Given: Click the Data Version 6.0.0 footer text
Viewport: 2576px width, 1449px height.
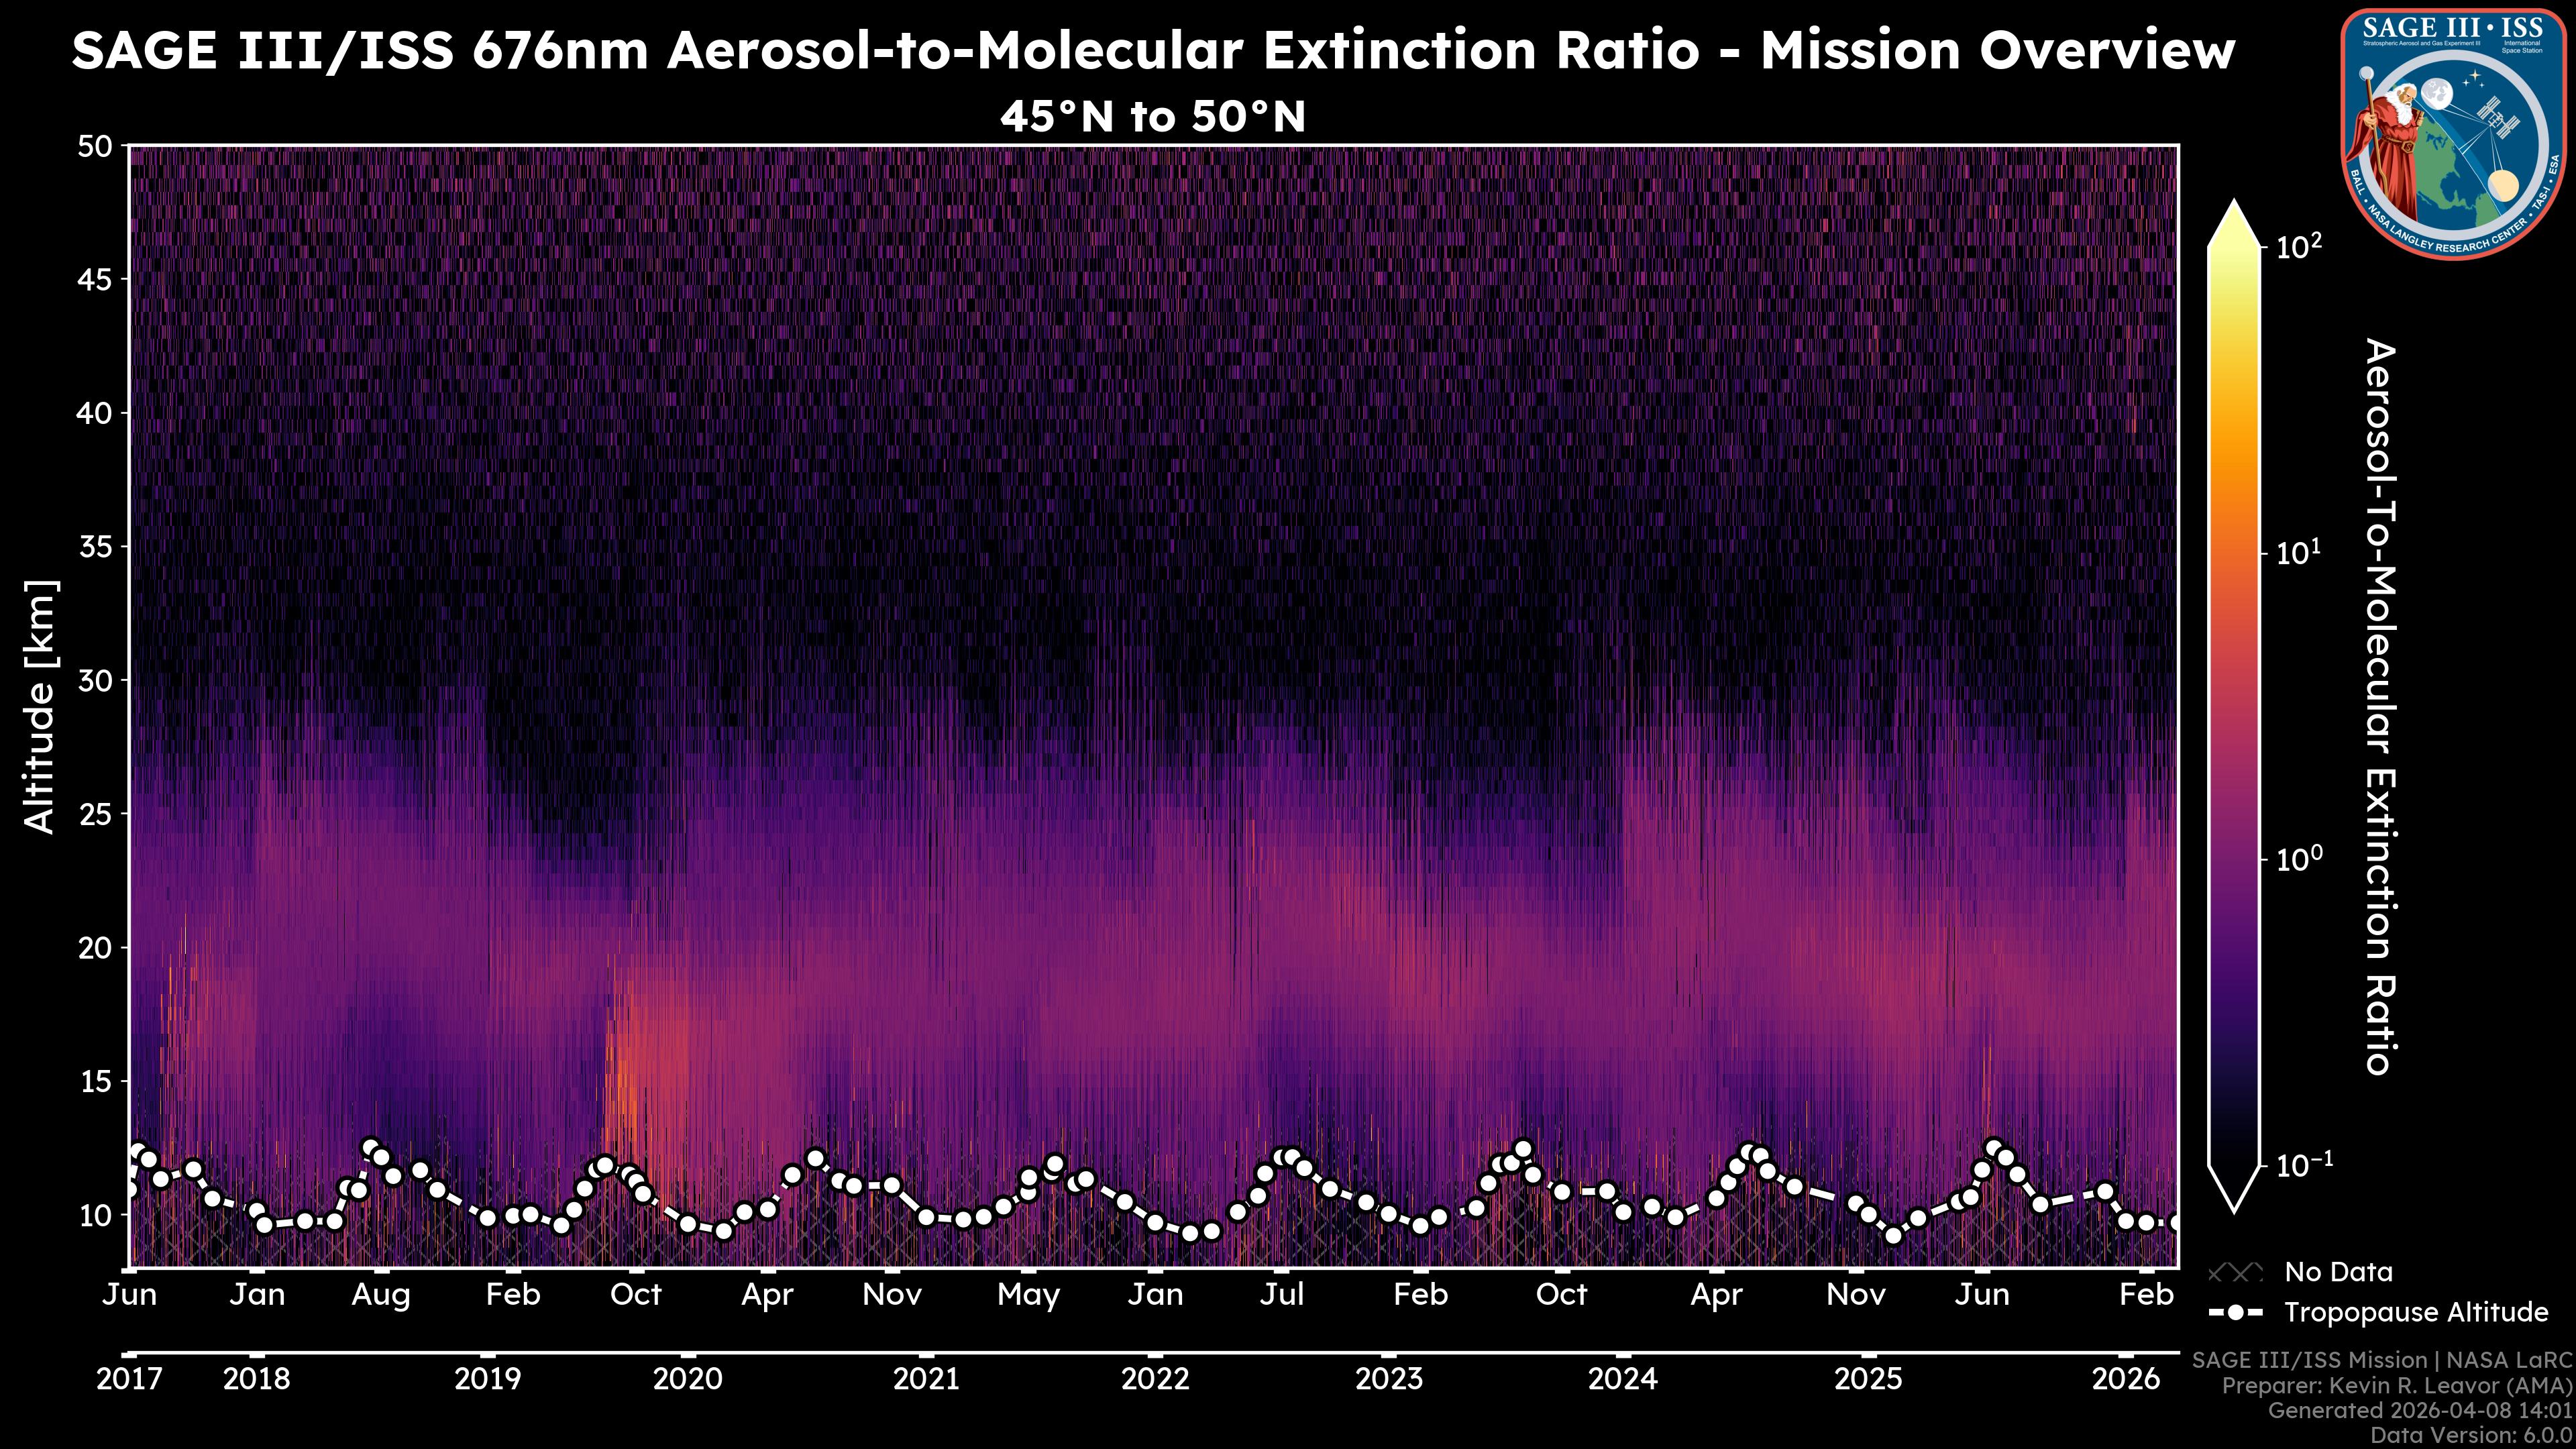Looking at the screenshot, I should pos(2472,1435).
